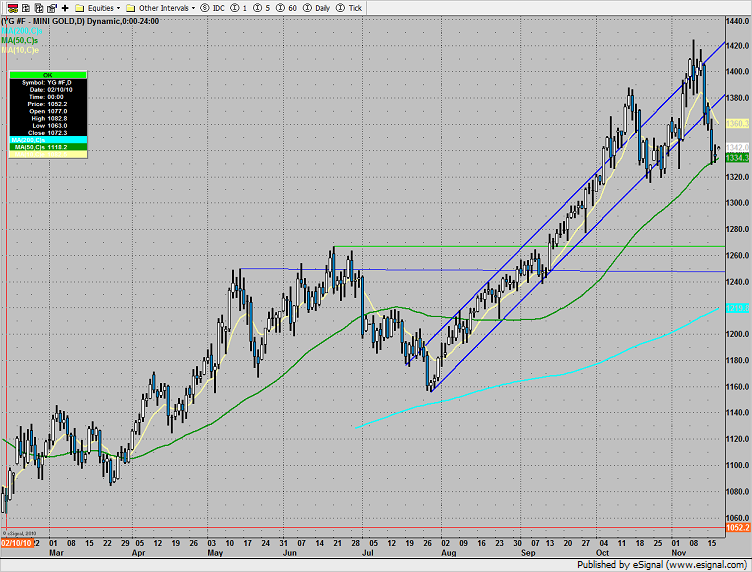Click the yellow MA(10,C)e row in data window
This screenshot has width=752, height=572.
48,154
